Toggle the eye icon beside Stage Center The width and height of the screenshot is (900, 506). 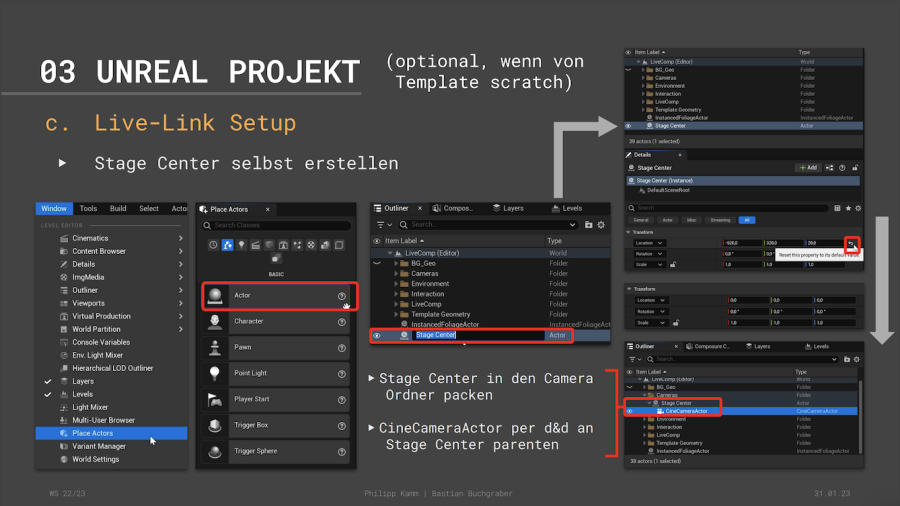click(377, 335)
